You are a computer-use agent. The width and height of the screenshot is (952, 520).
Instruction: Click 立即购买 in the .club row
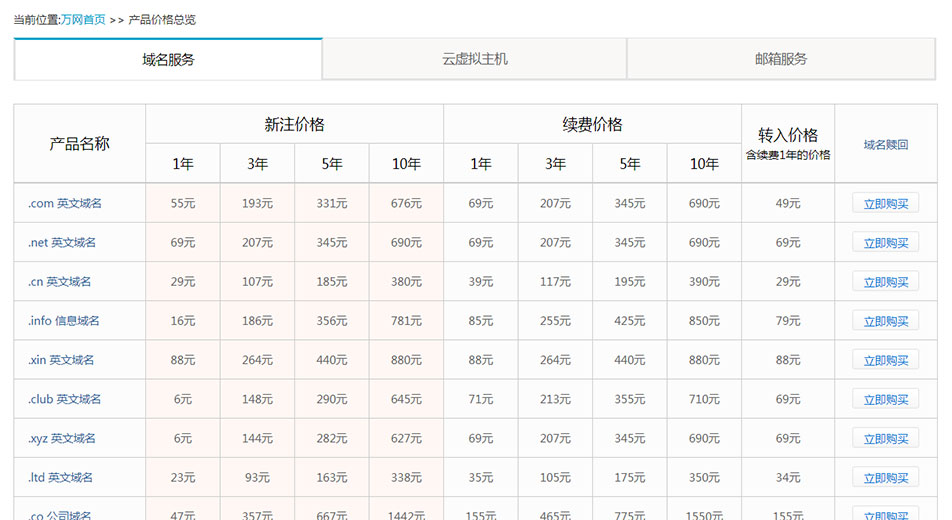coord(885,399)
